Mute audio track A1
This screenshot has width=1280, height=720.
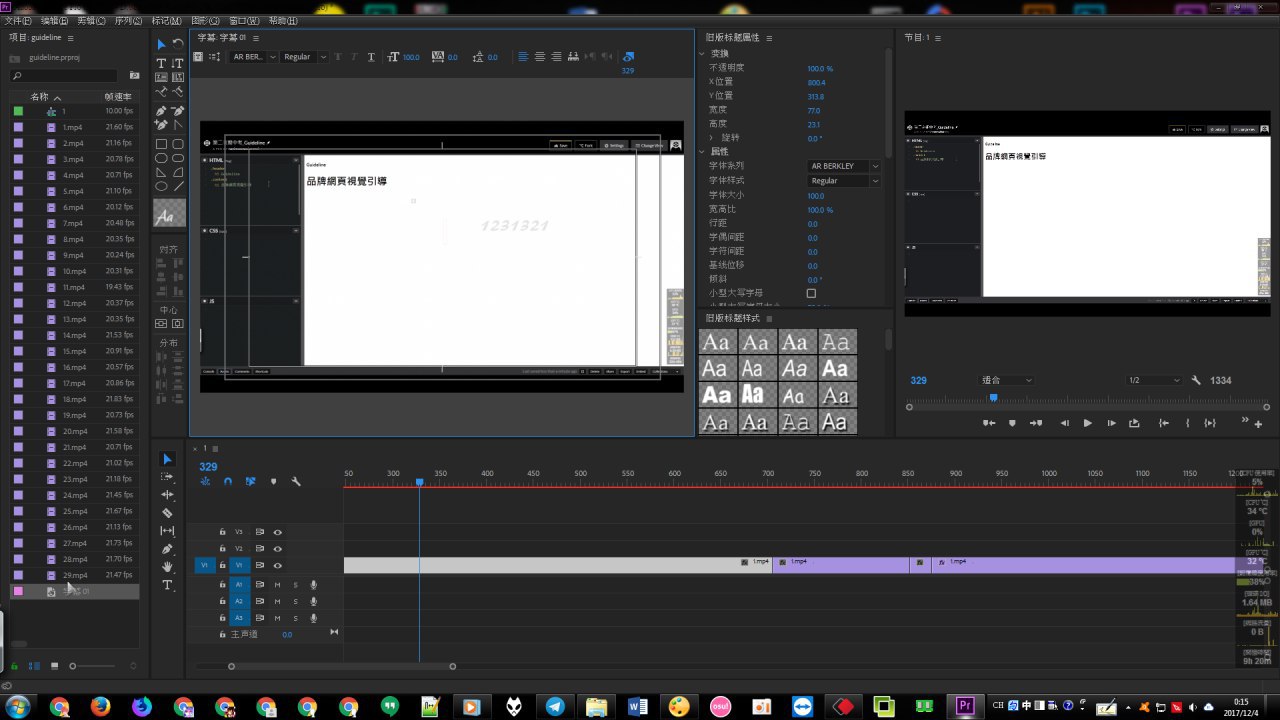[x=277, y=584]
